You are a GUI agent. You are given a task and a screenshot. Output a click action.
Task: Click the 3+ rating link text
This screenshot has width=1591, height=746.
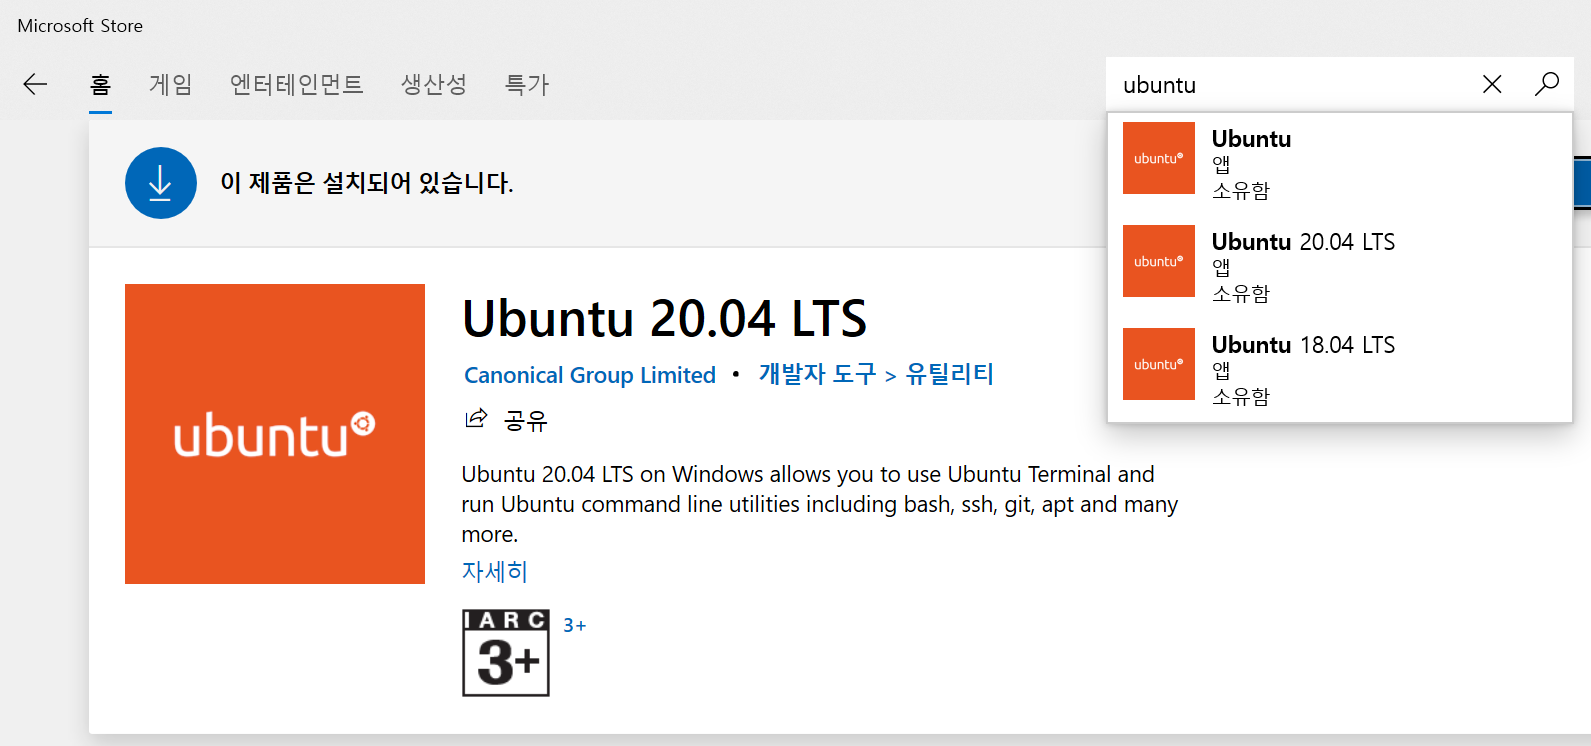[575, 626]
